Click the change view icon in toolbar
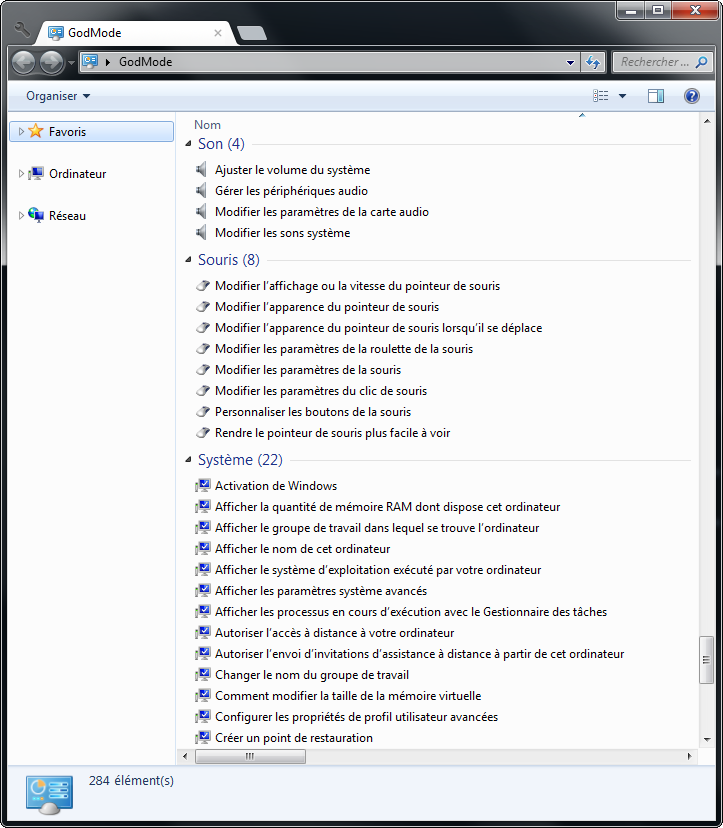723x828 pixels. [601, 96]
